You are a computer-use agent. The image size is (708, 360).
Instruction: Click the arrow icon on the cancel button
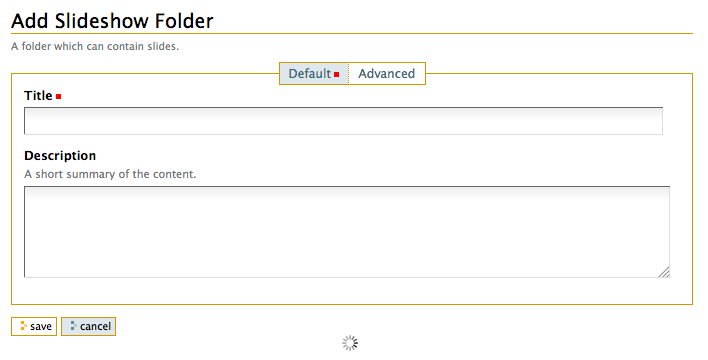click(x=74, y=326)
